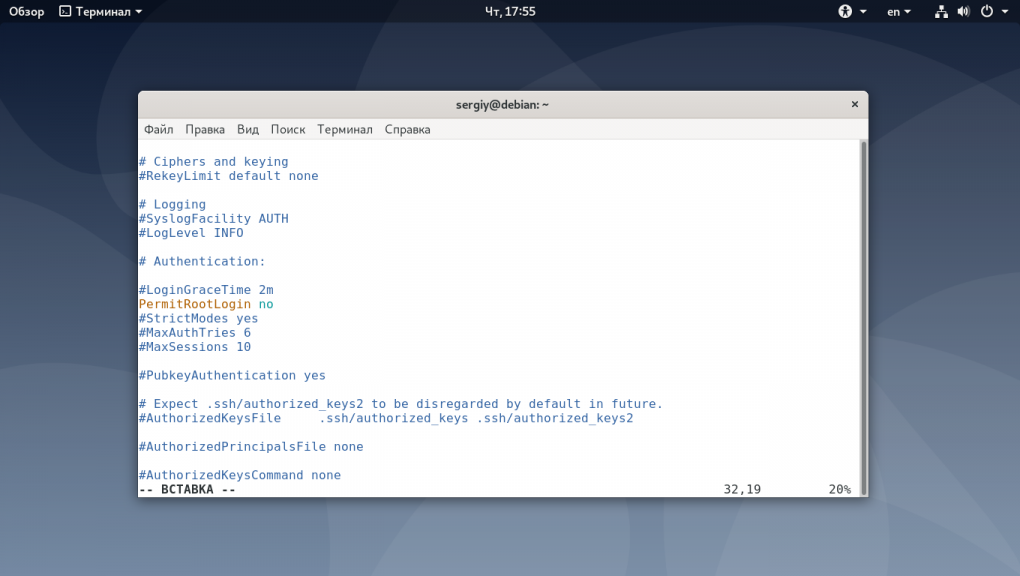The height and width of the screenshot is (576, 1020).
Task: Open the Файл menu
Action: pos(158,129)
